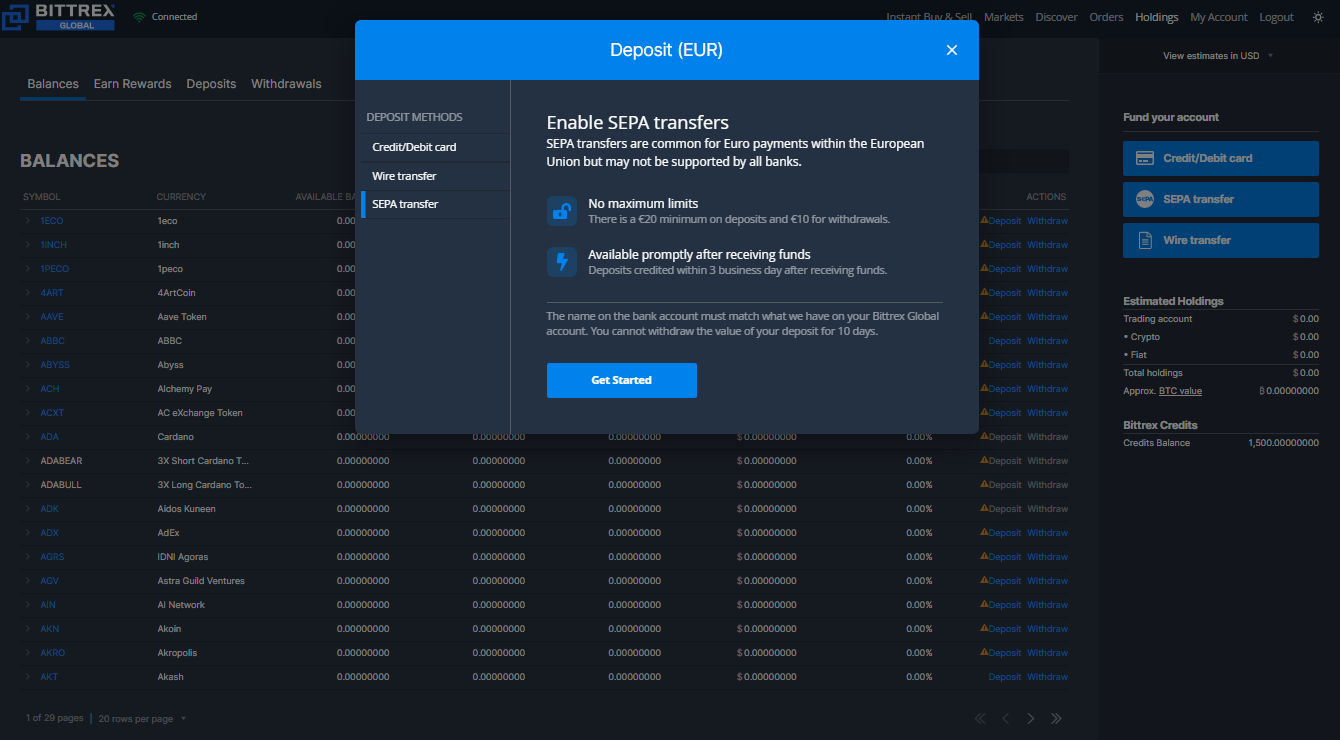Click warning icon beside ADK Deposit
This screenshot has height=740, width=1340.
coord(984,509)
